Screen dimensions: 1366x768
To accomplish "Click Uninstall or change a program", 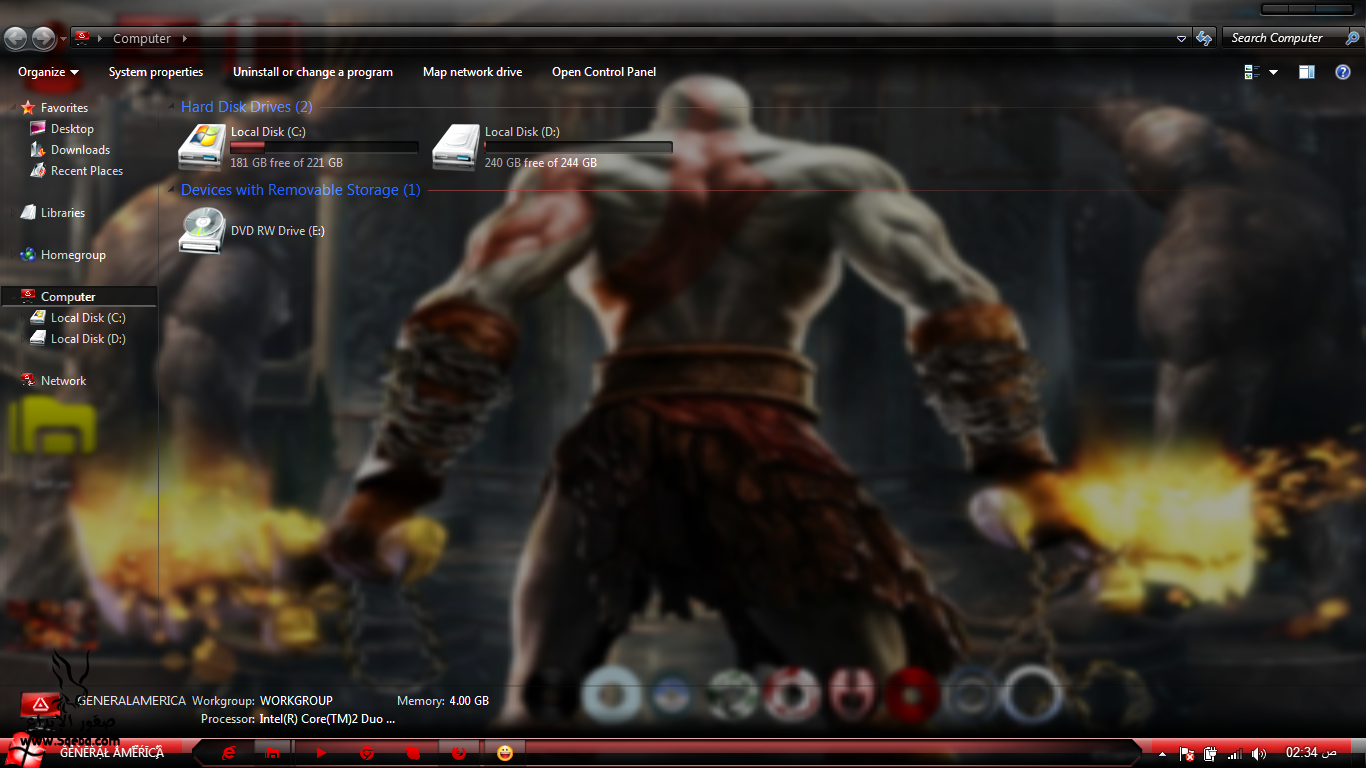I will coord(312,72).
